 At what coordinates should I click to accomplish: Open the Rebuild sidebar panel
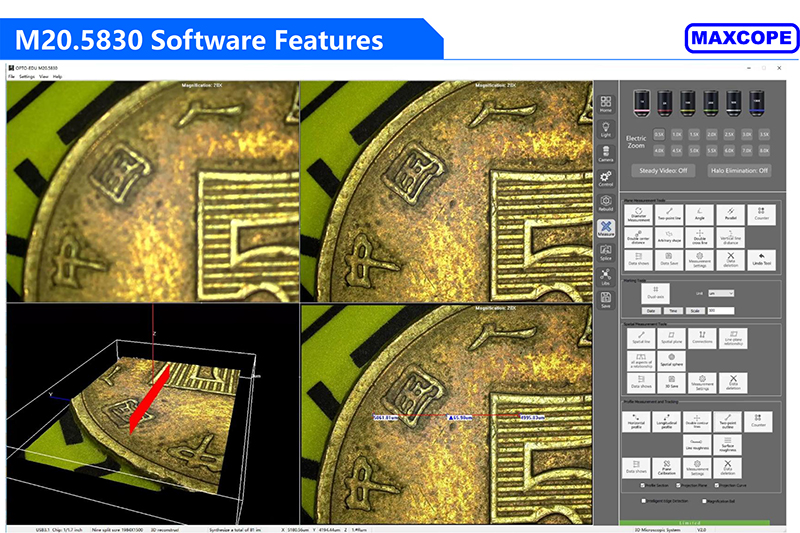(x=606, y=203)
